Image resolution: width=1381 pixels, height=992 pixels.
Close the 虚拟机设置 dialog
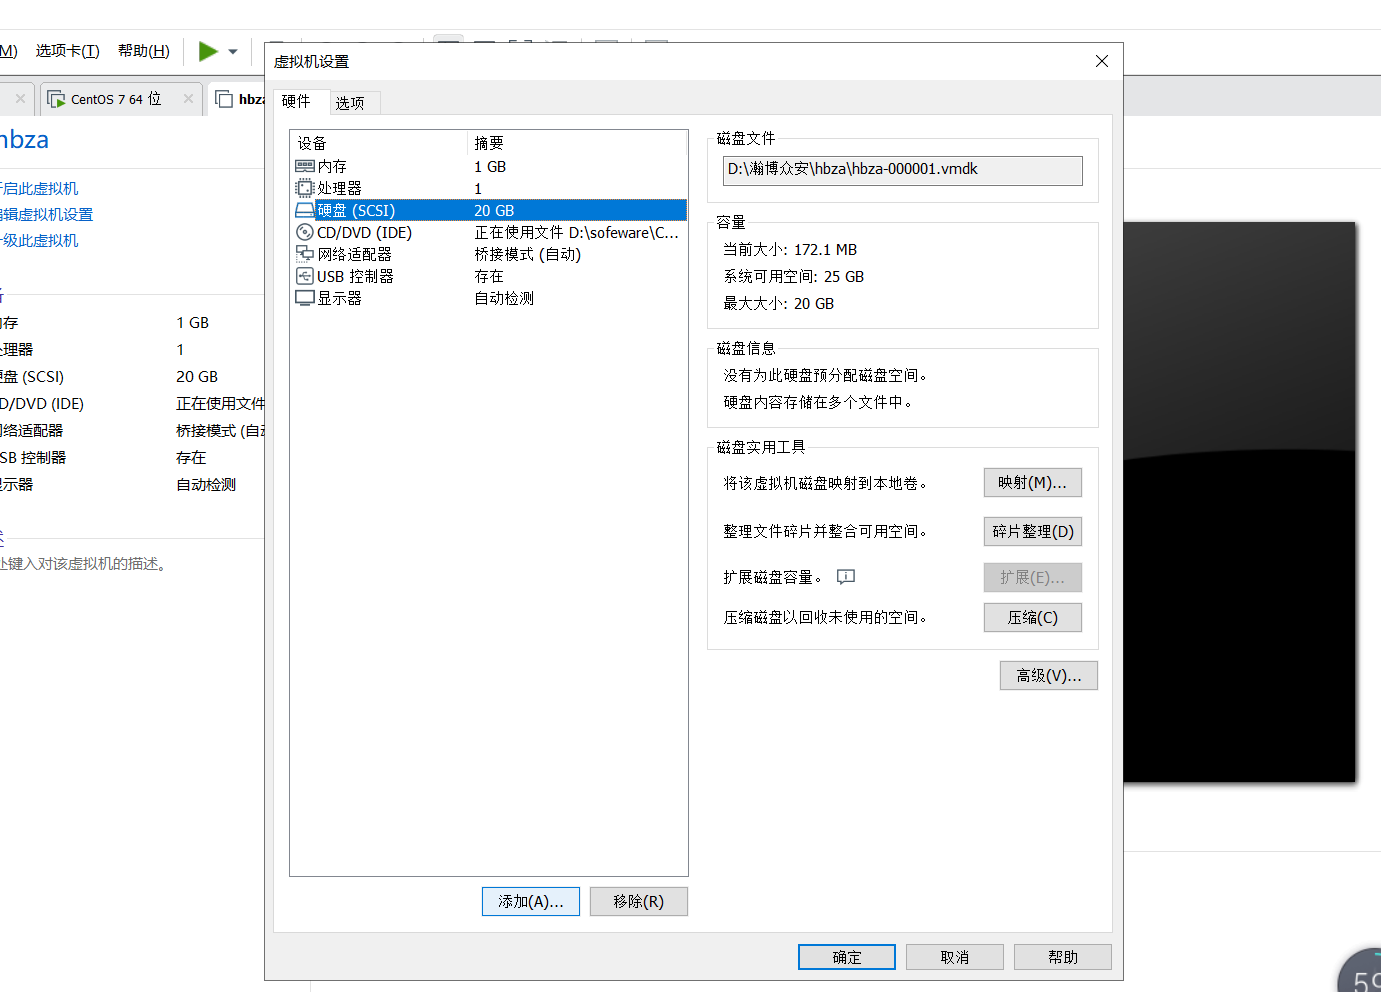[x=1102, y=61]
